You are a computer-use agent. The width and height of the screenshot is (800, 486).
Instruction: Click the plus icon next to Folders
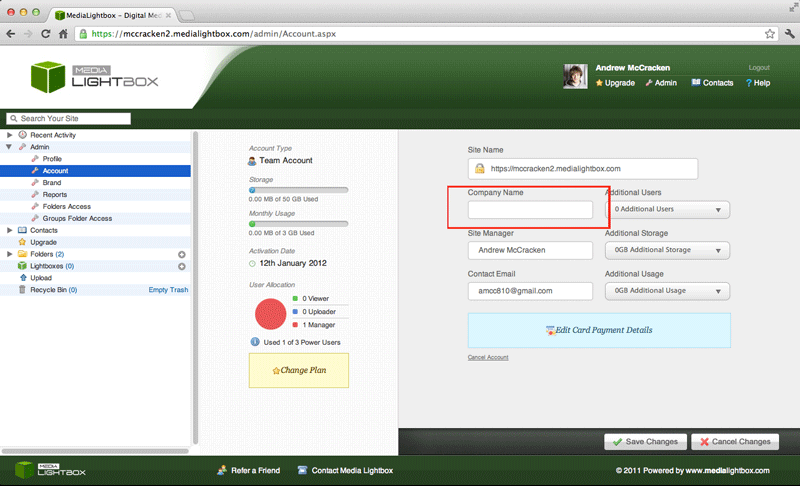pyautogui.click(x=181, y=254)
